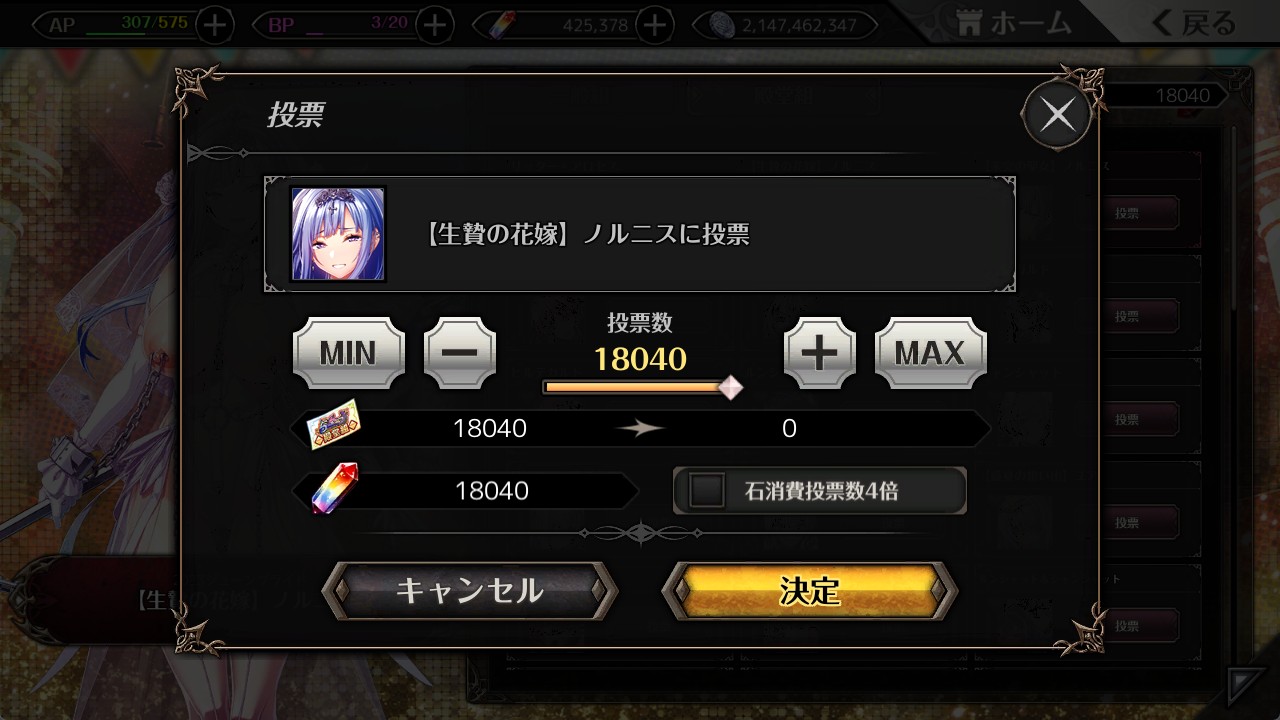1280x720 pixels.
Task: Add BP with the plus icon
Action: pyautogui.click(x=434, y=25)
